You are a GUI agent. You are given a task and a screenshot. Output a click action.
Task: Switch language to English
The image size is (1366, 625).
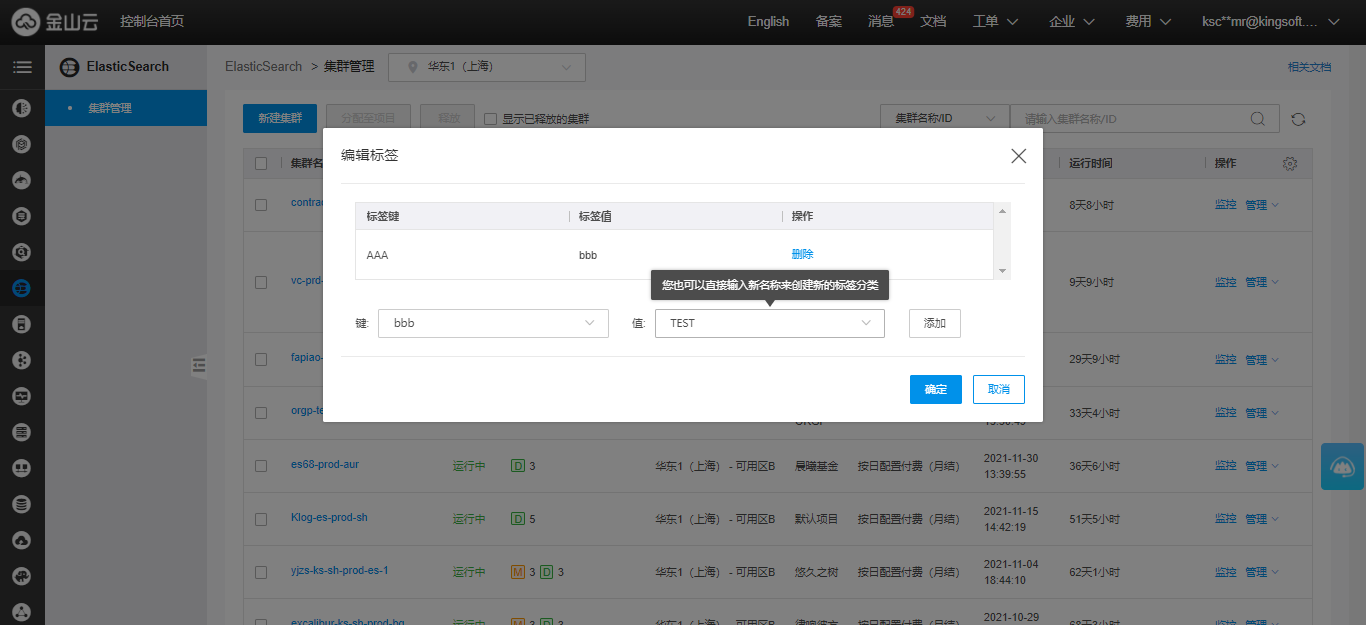(x=768, y=21)
